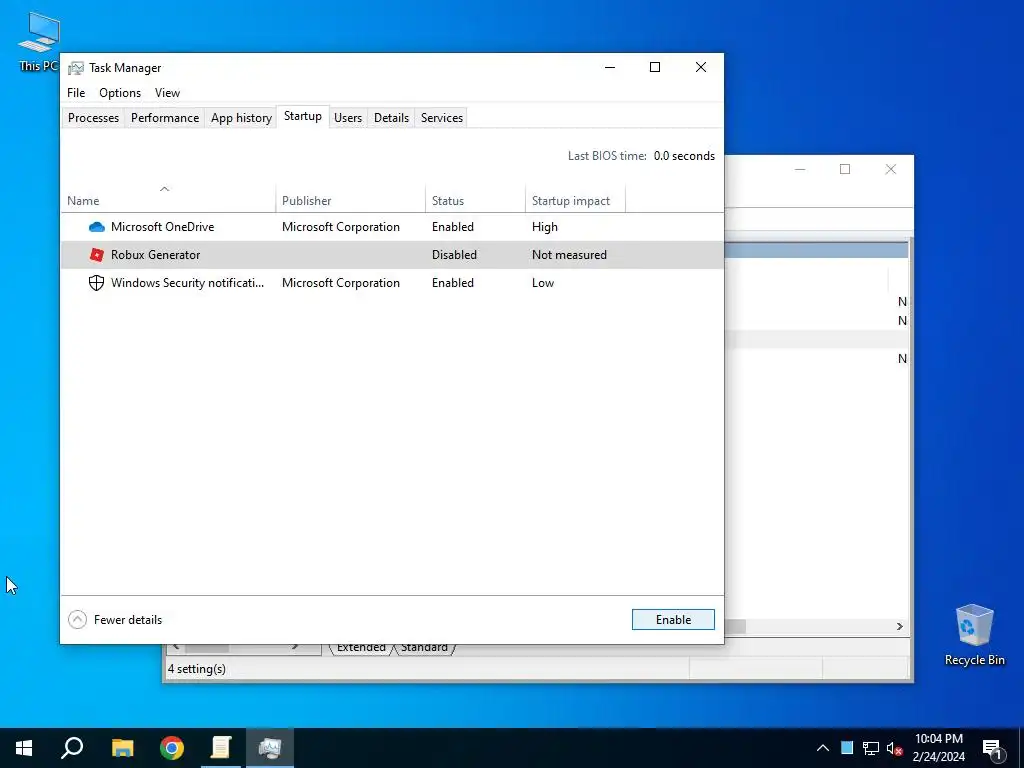Click Robux Generator's Disabled status

coord(454,255)
